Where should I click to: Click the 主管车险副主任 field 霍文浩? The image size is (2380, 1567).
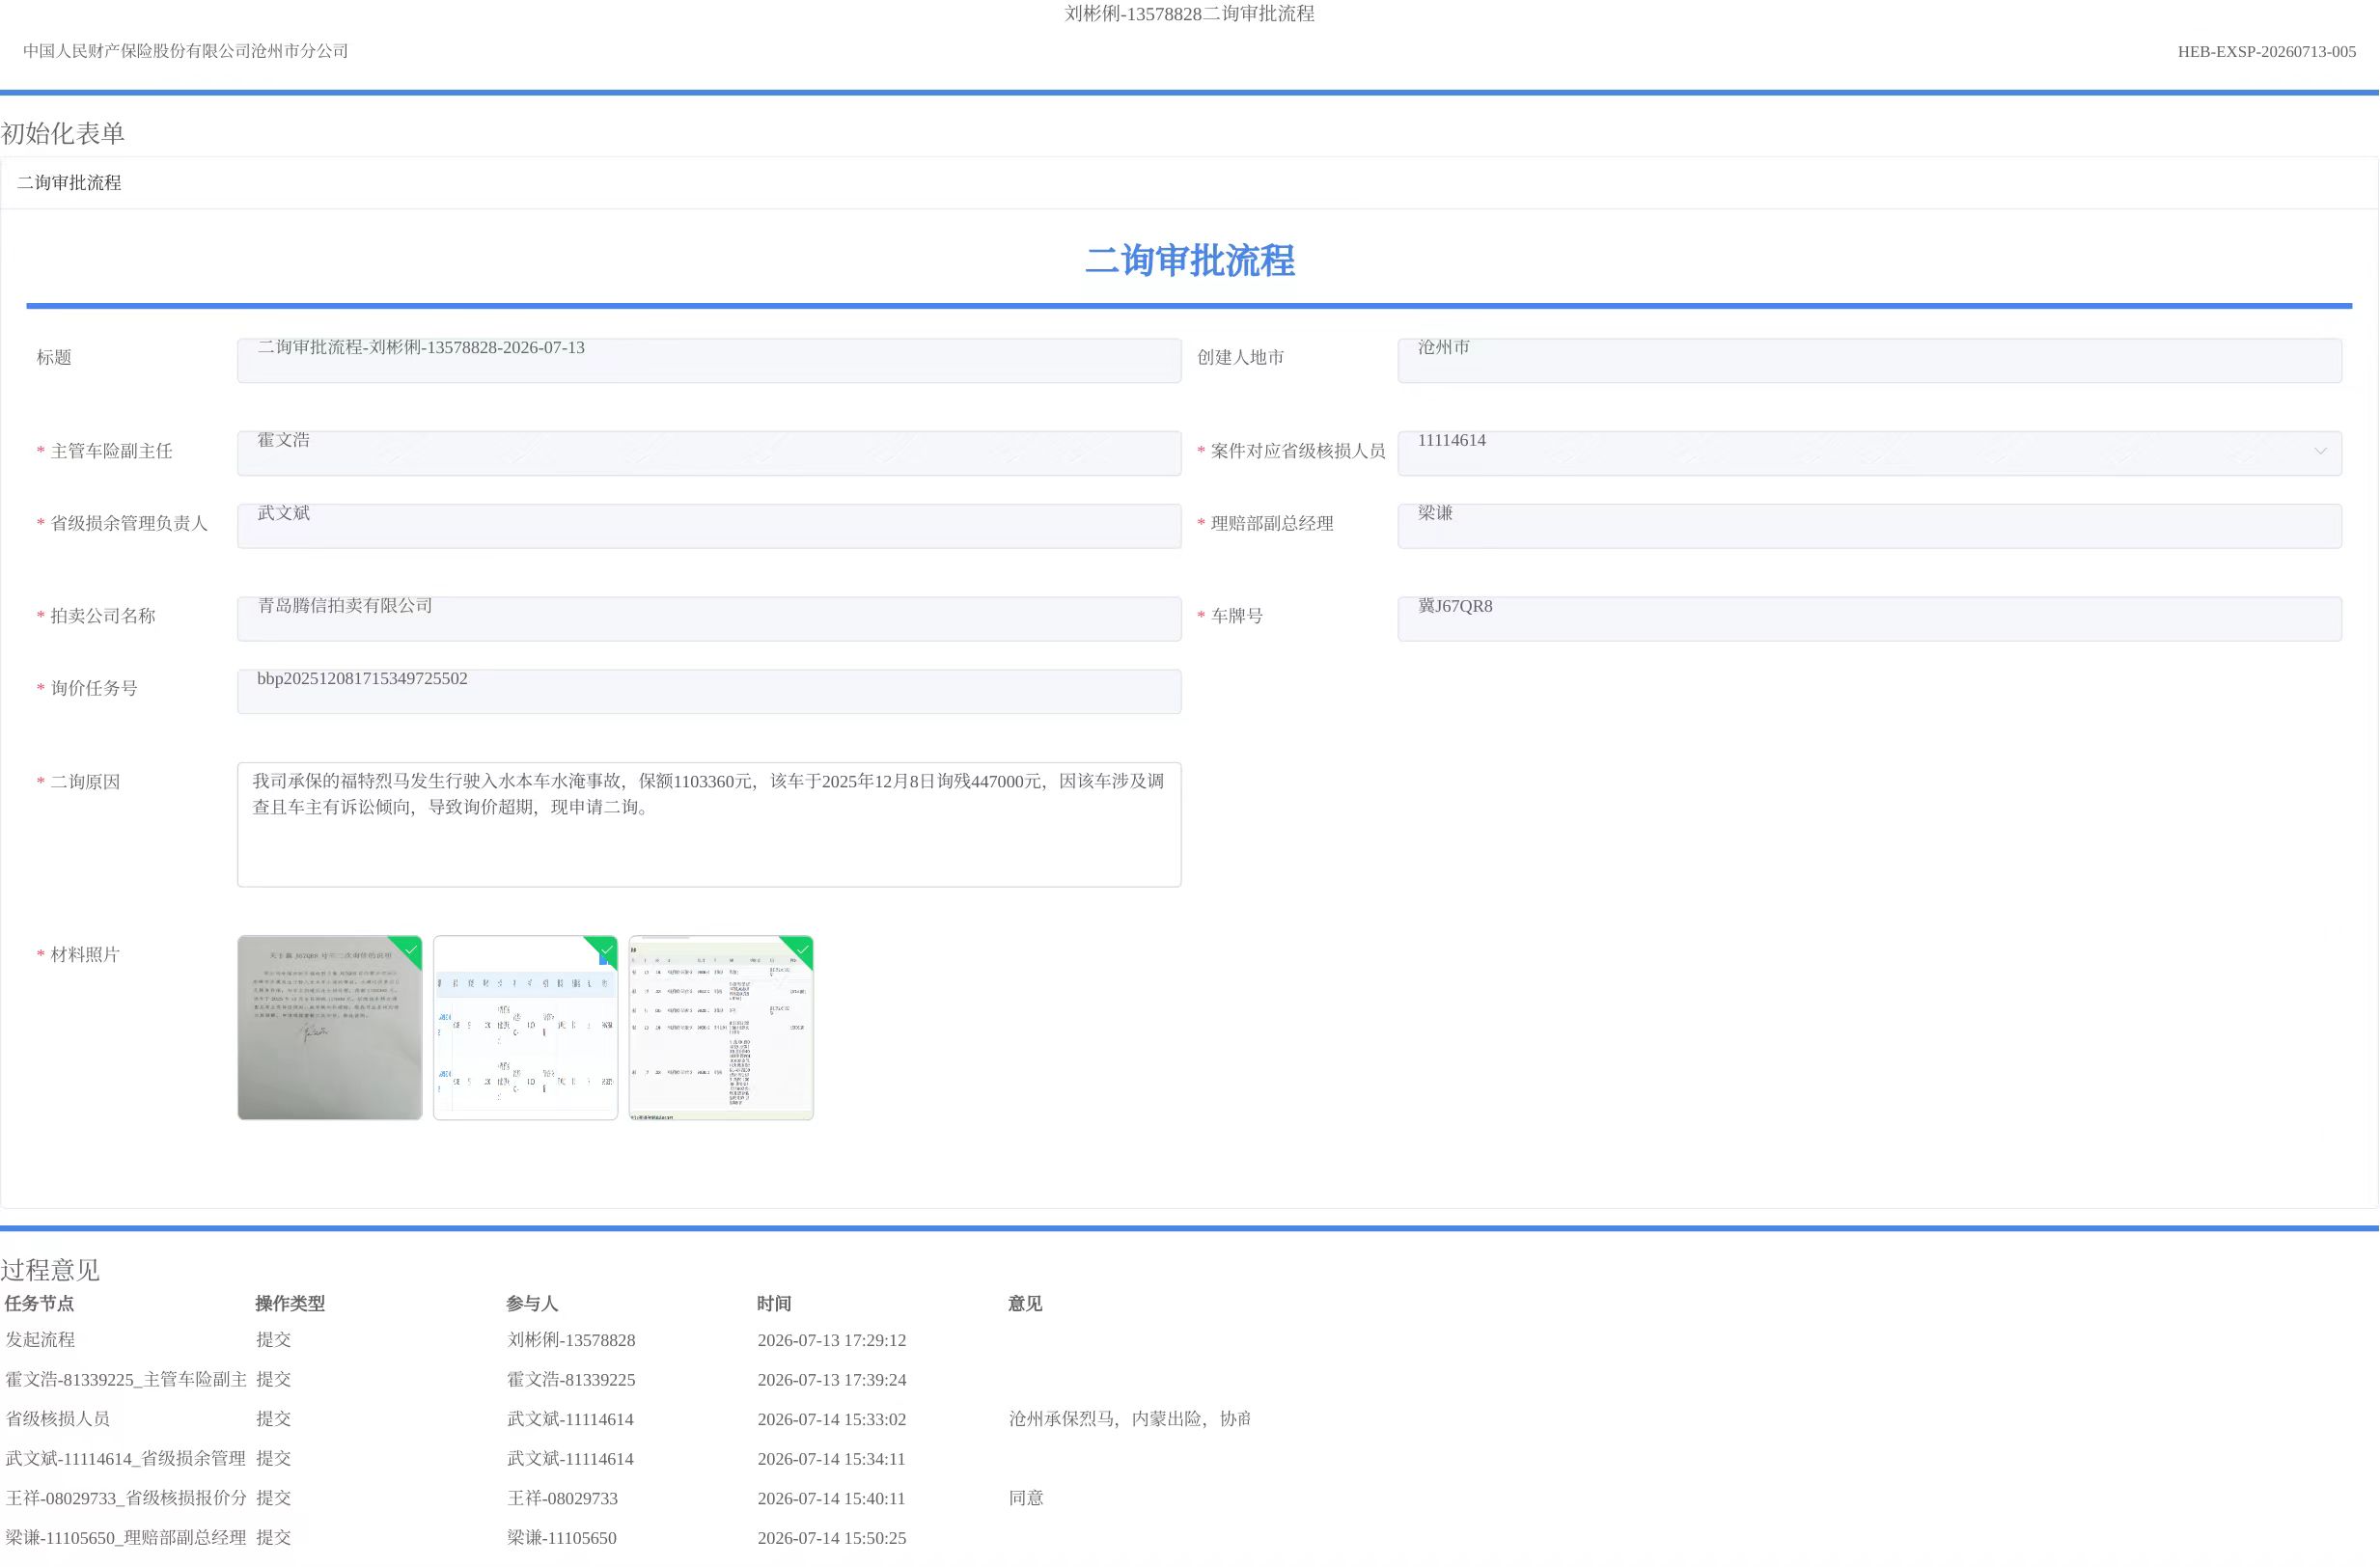click(709, 453)
